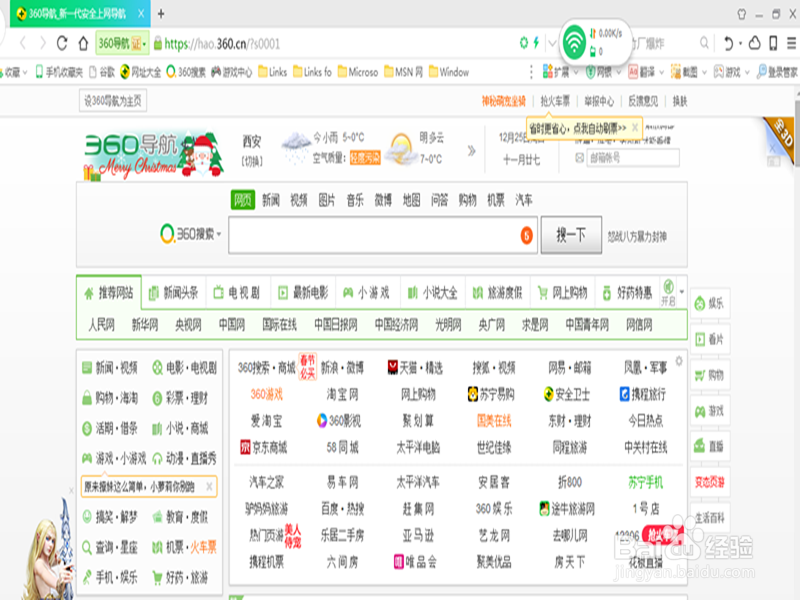The width and height of the screenshot is (800, 600).
Task: Open the sites panel settings gear
Action: [x=679, y=361]
